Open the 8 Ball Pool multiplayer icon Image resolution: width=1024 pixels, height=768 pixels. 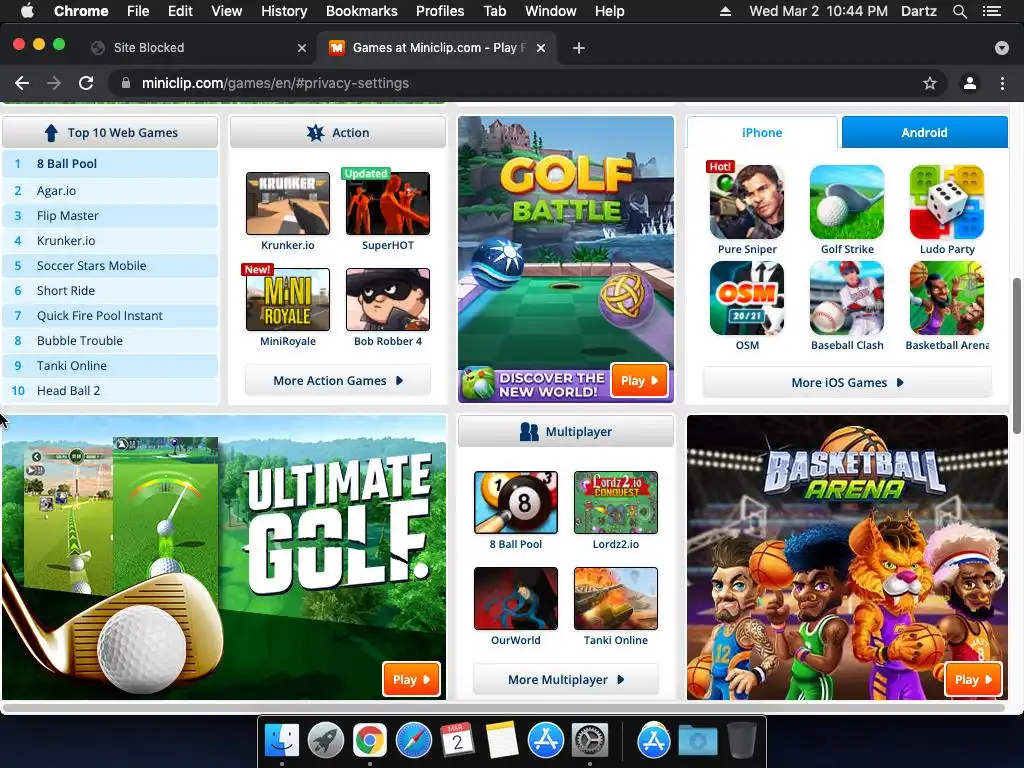tap(516, 502)
